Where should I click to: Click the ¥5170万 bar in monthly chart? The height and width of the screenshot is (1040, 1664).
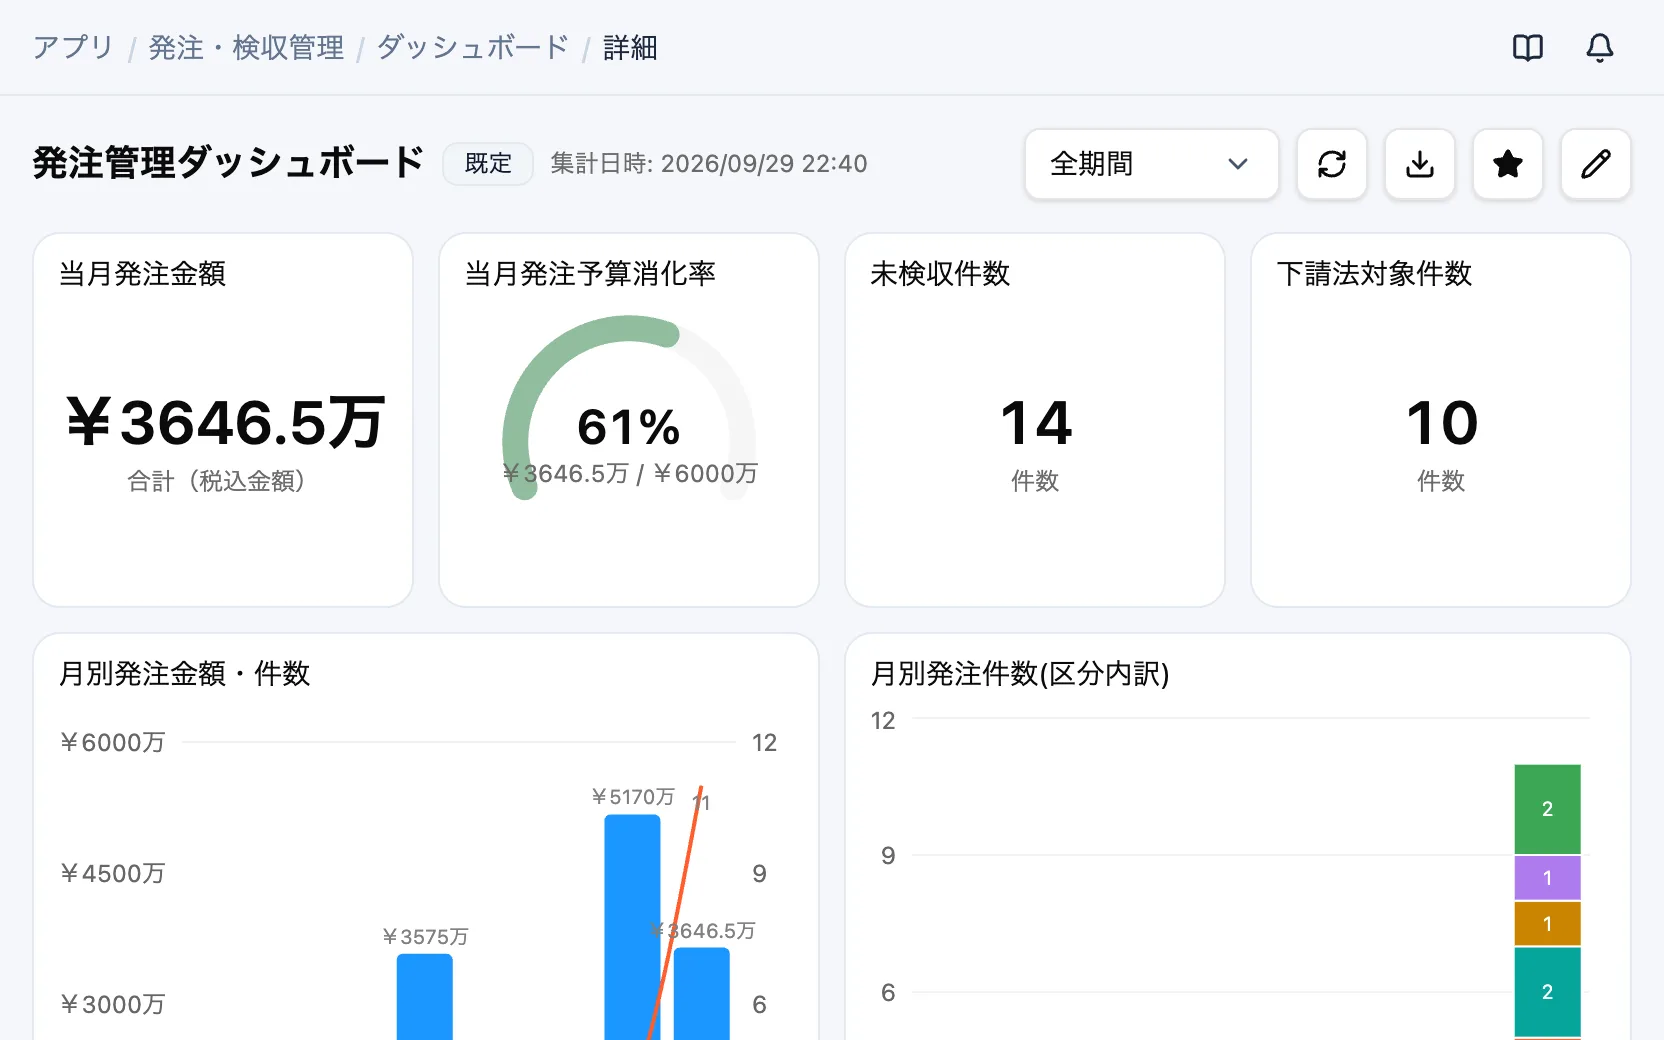[x=632, y=927]
